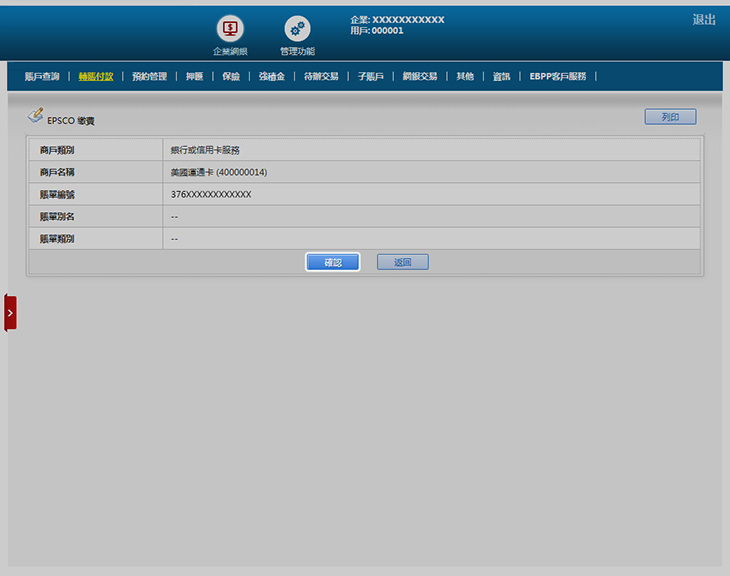Click the EPSCO 繳費 pencil icon
Screen dimensions: 730x576
pyautogui.click(x=35, y=116)
